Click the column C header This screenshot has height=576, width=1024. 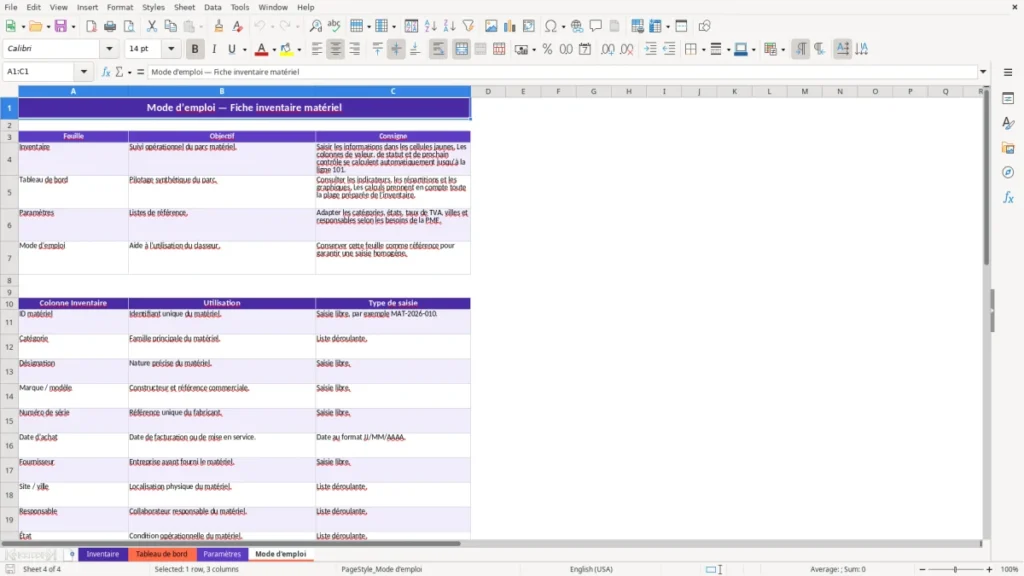[392, 91]
